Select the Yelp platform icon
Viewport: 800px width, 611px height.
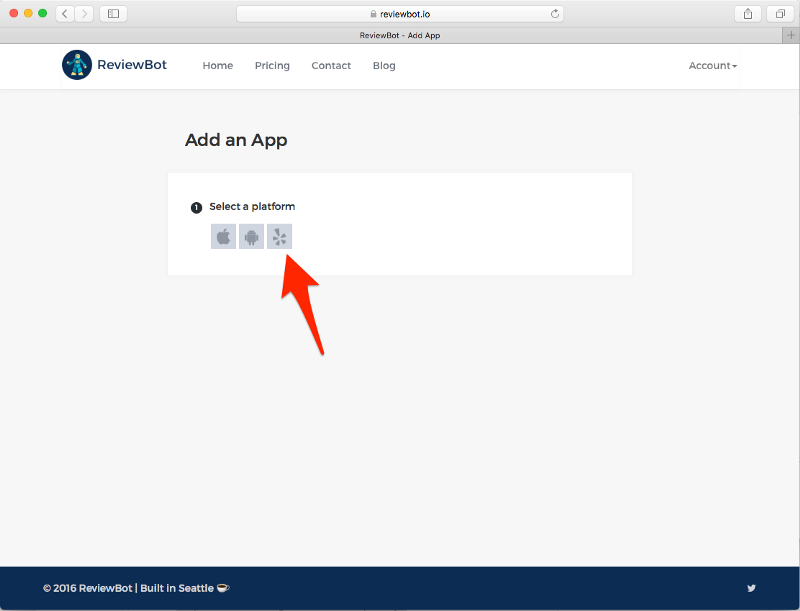[x=280, y=237]
